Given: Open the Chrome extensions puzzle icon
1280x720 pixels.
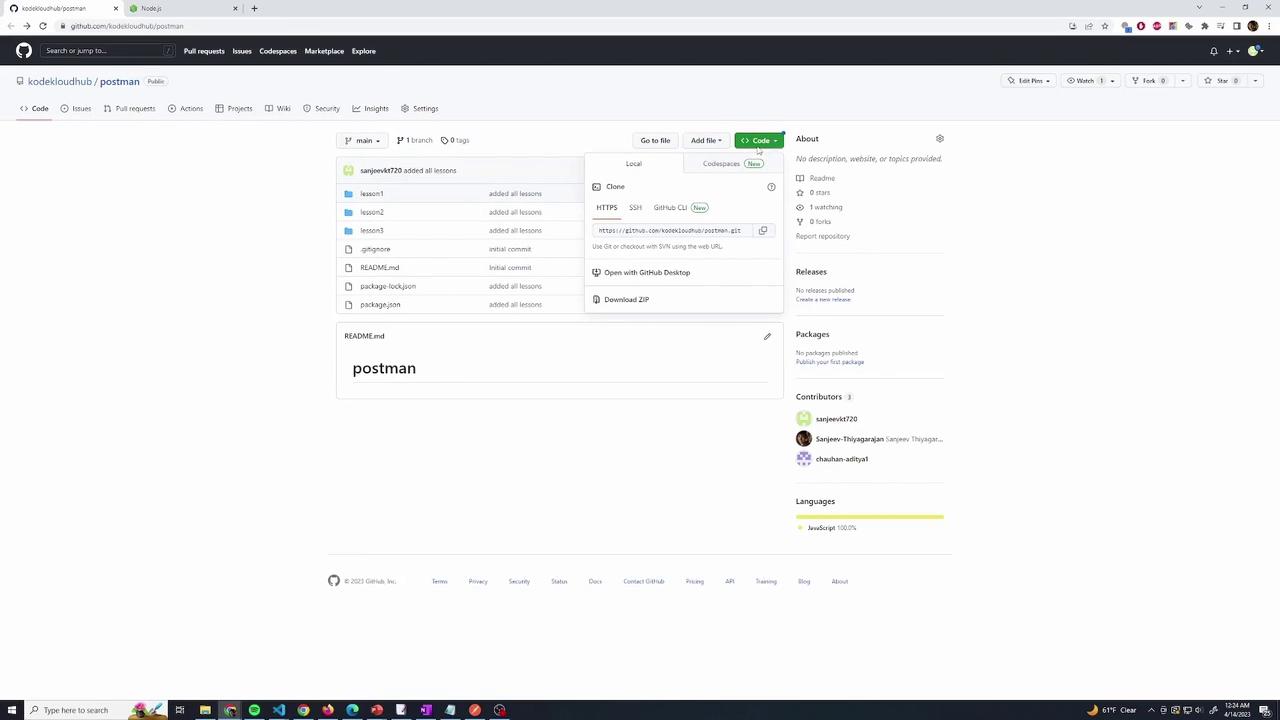Looking at the screenshot, I should click(x=1205, y=26).
